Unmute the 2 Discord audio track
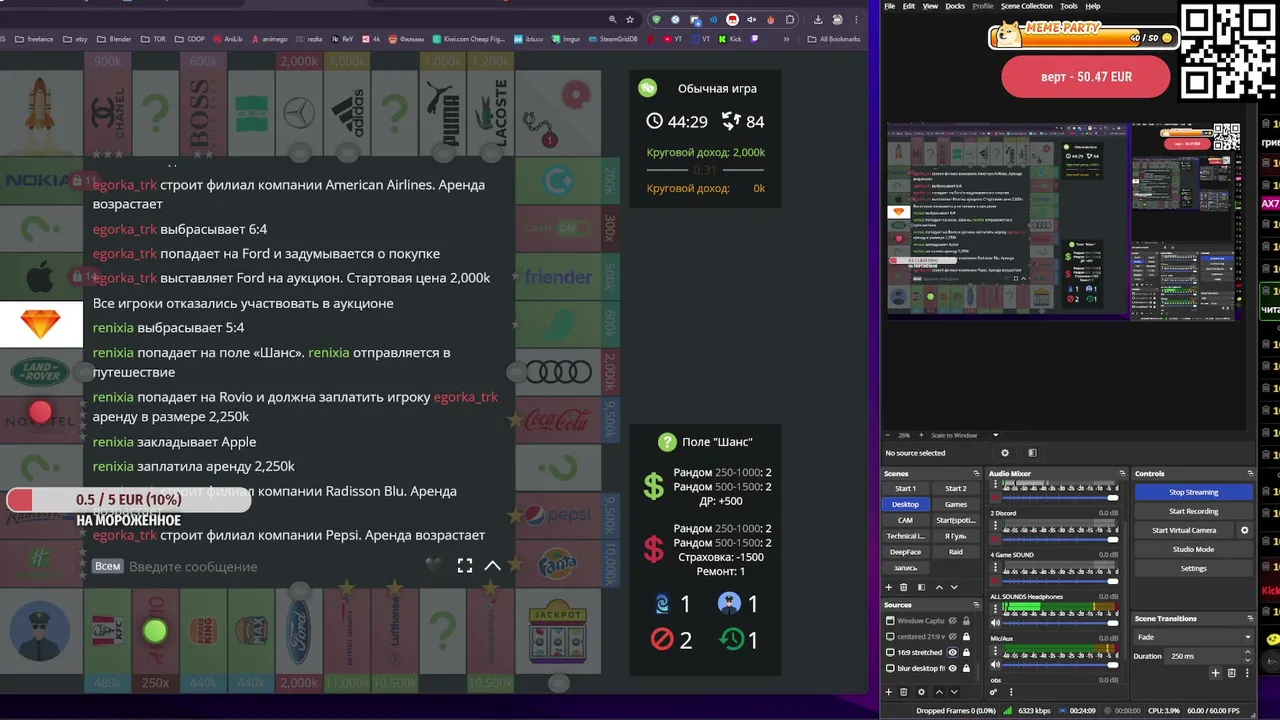This screenshot has height=720, width=1280. tap(995, 539)
